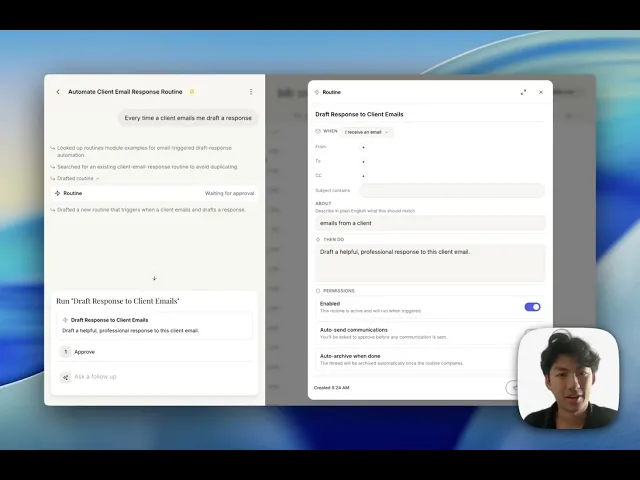Click the 'Every time a client emails me' message
The image size is (640, 480).
click(188, 118)
